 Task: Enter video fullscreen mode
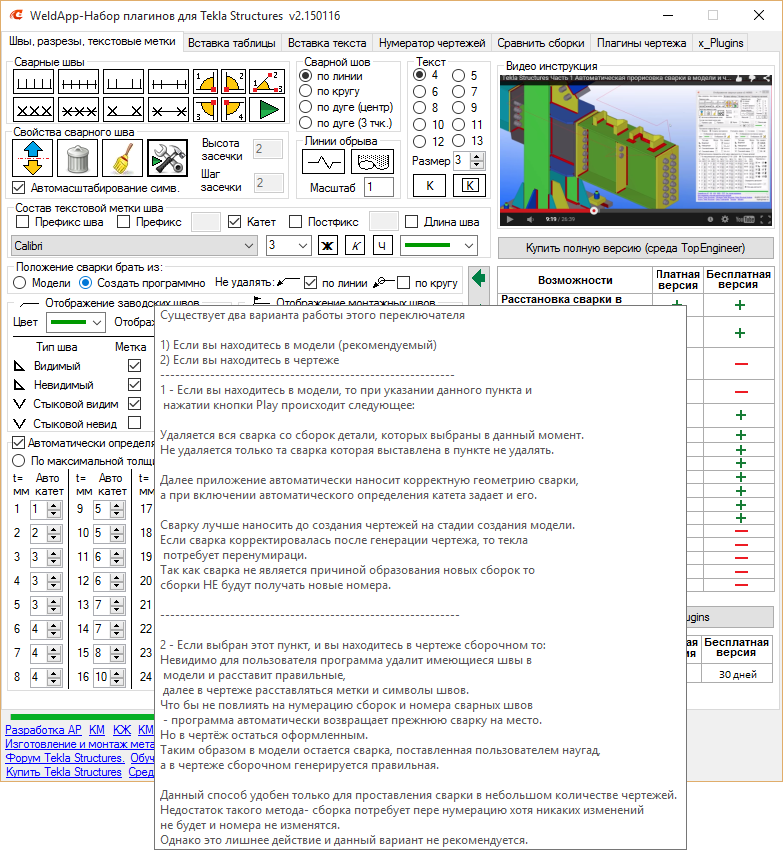coord(765,219)
